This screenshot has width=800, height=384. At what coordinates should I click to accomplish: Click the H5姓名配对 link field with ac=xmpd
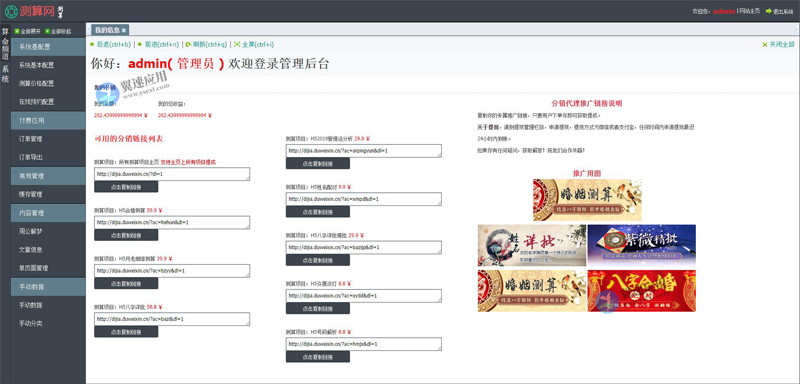(364, 199)
